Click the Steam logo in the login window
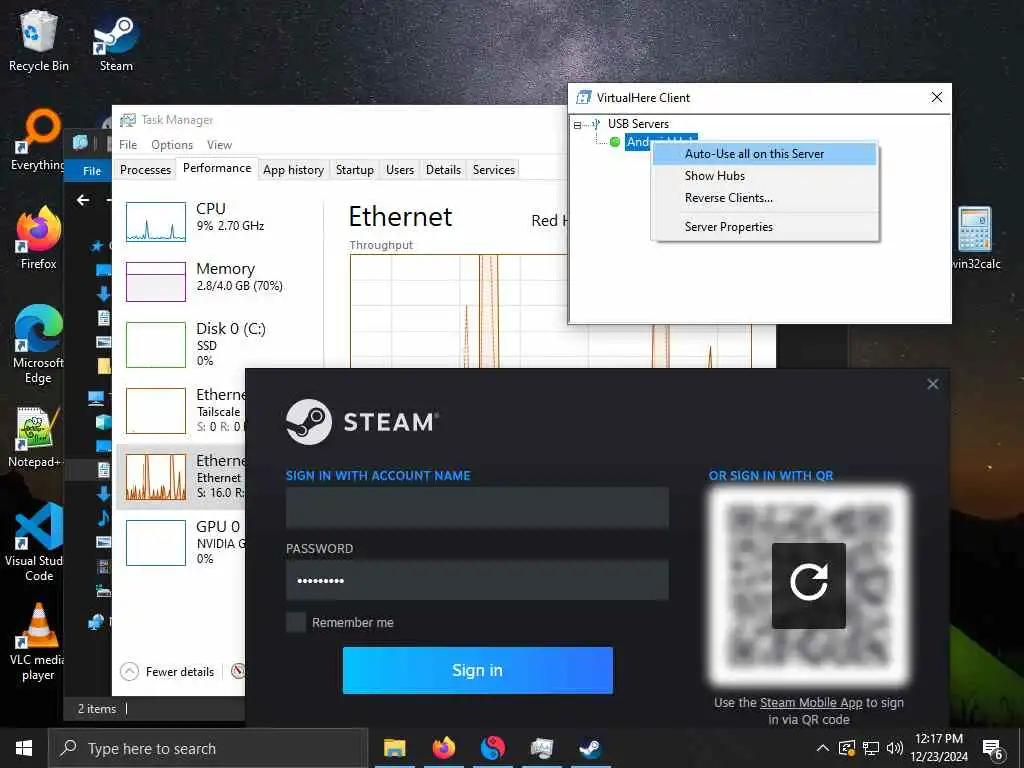This screenshot has width=1024, height=768. tap(309, 422)
